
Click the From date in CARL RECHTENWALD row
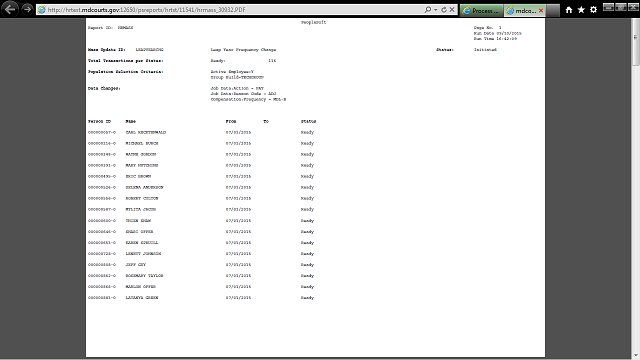point(238,133)
